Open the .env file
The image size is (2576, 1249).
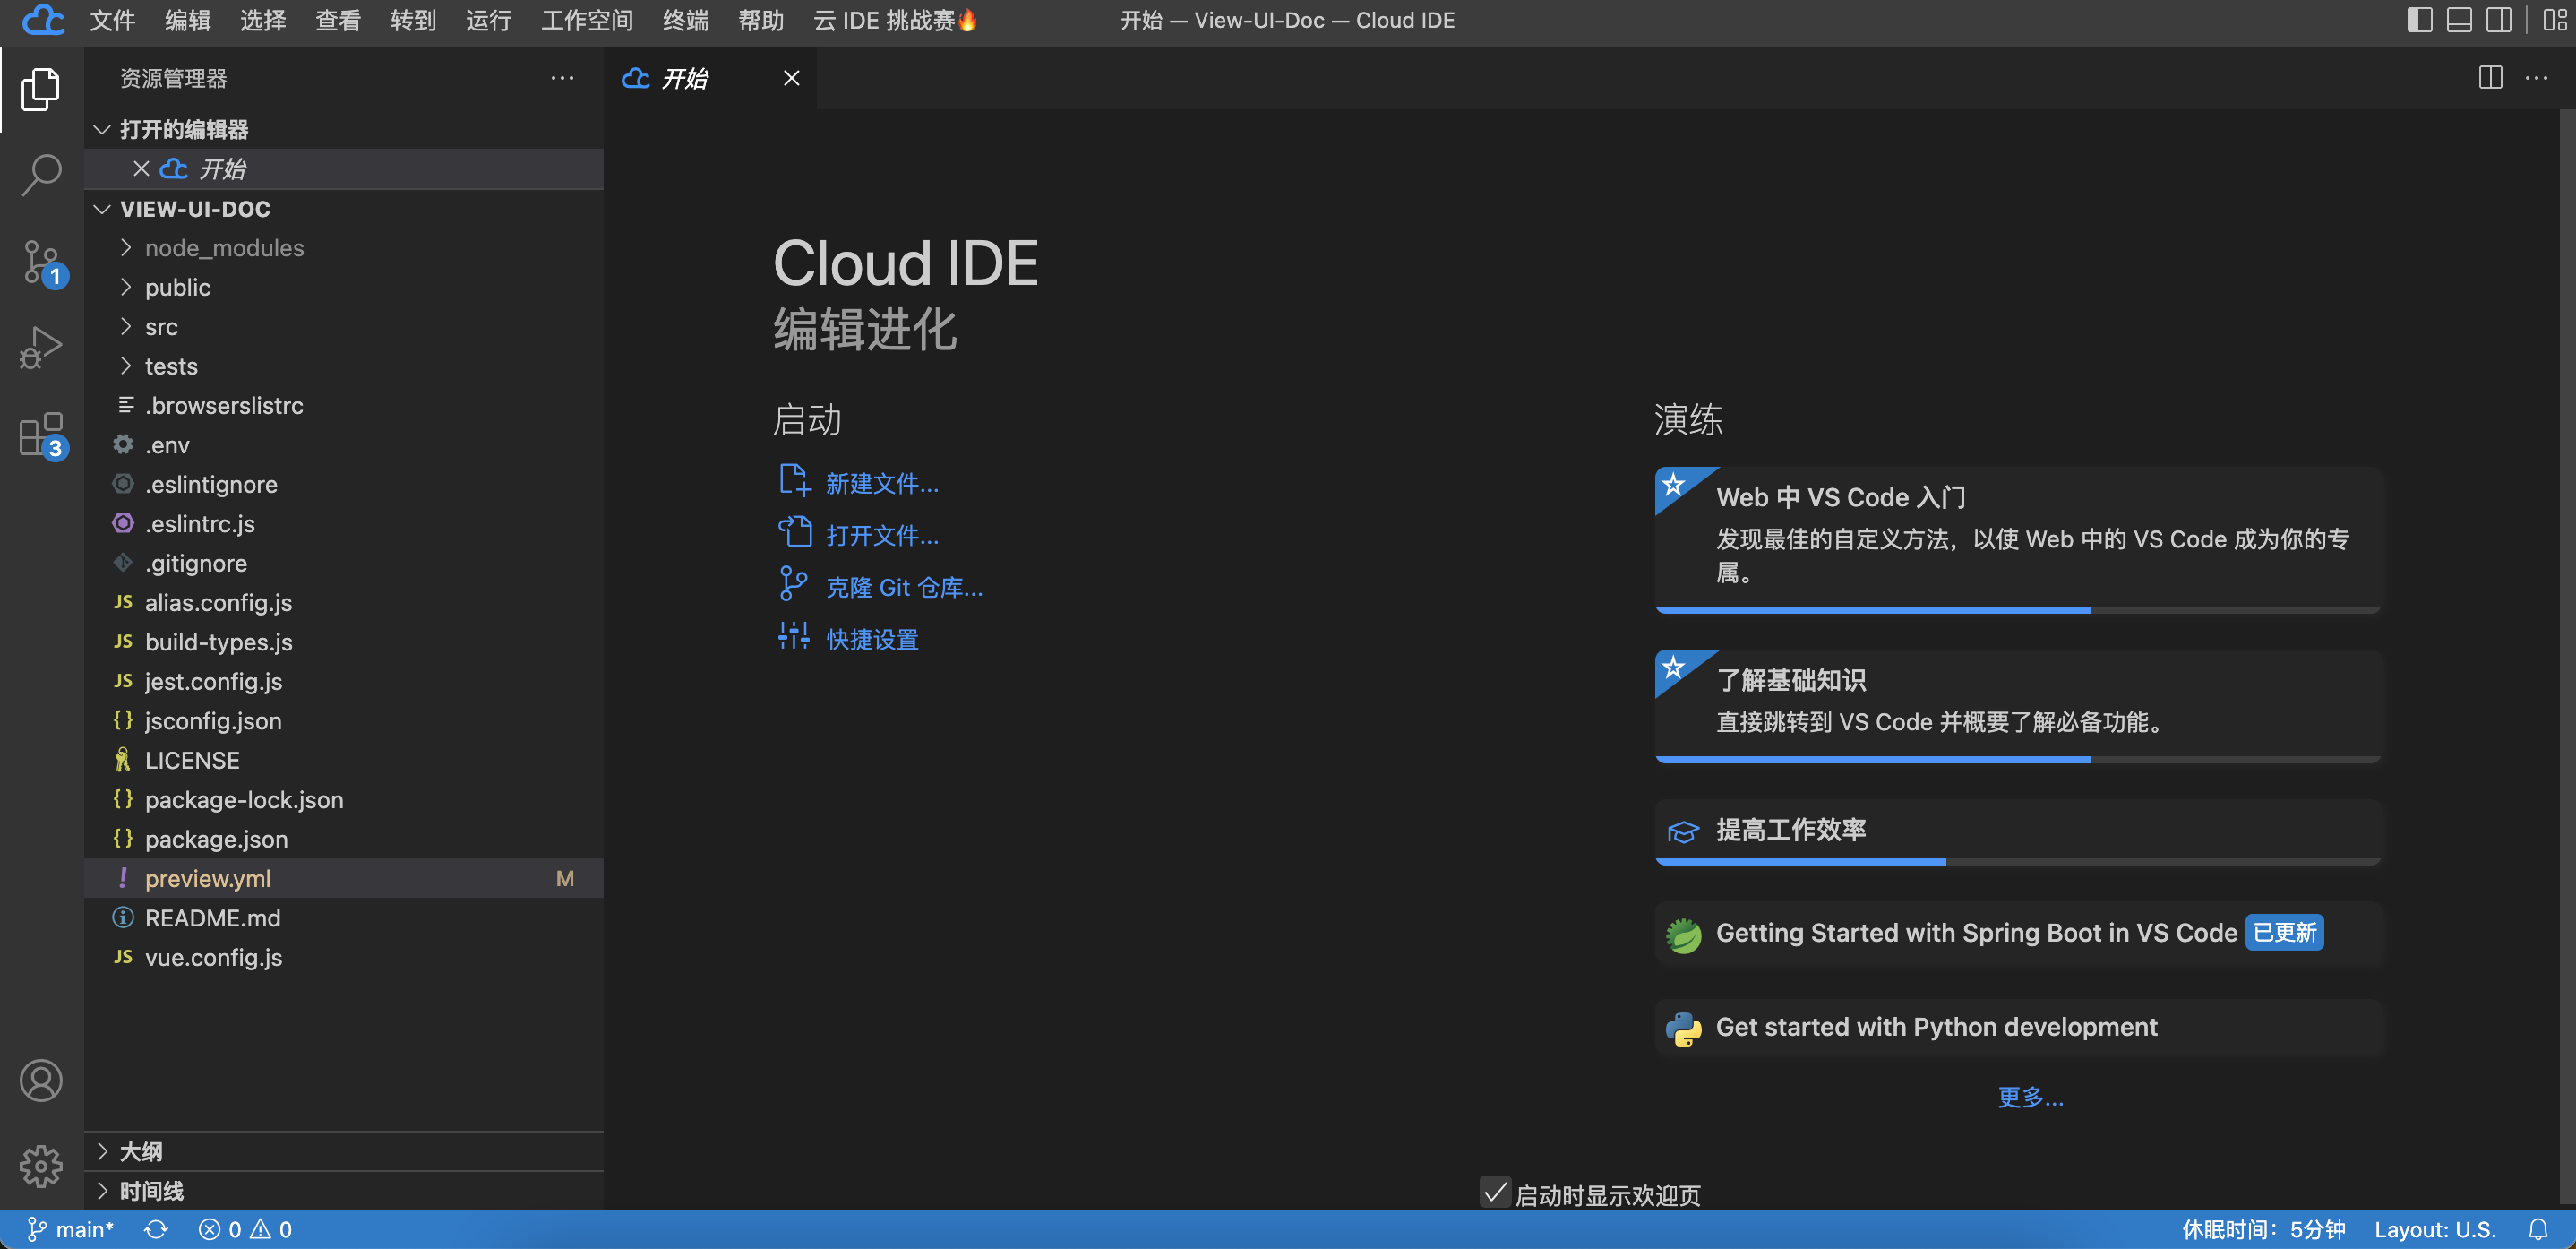point(344,445)
